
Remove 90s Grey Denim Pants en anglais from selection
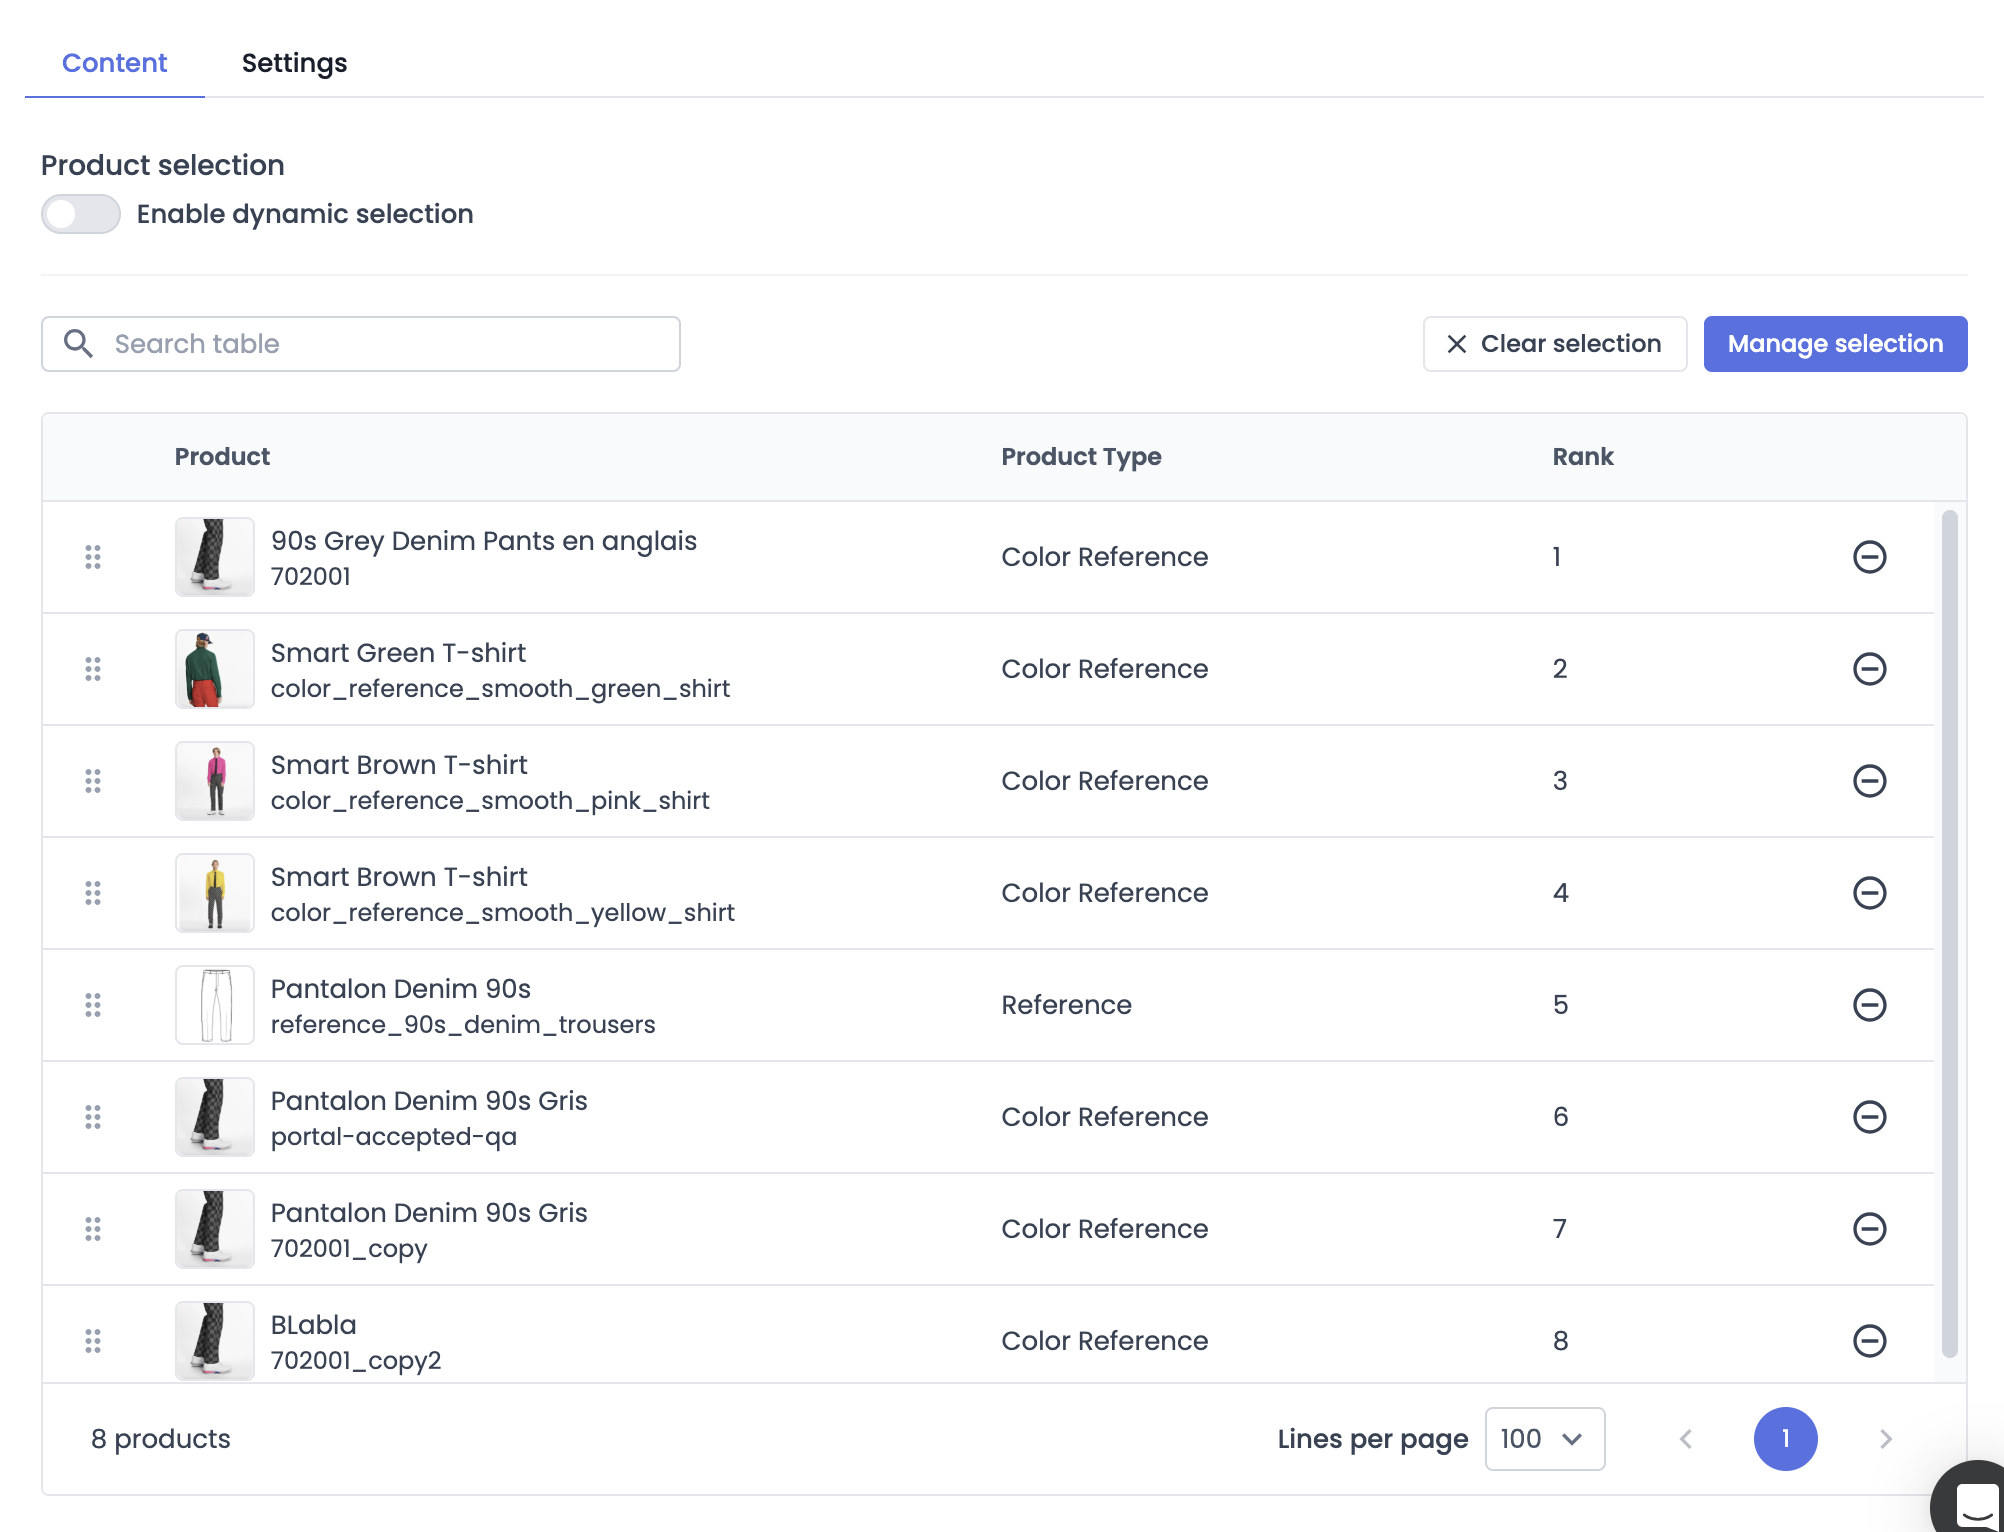pyautogui.click(x=1869, y=557)
